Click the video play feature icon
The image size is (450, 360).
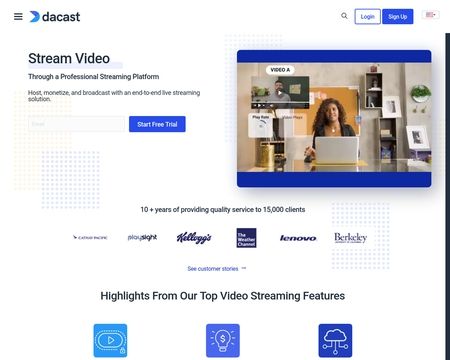point(110,340)
